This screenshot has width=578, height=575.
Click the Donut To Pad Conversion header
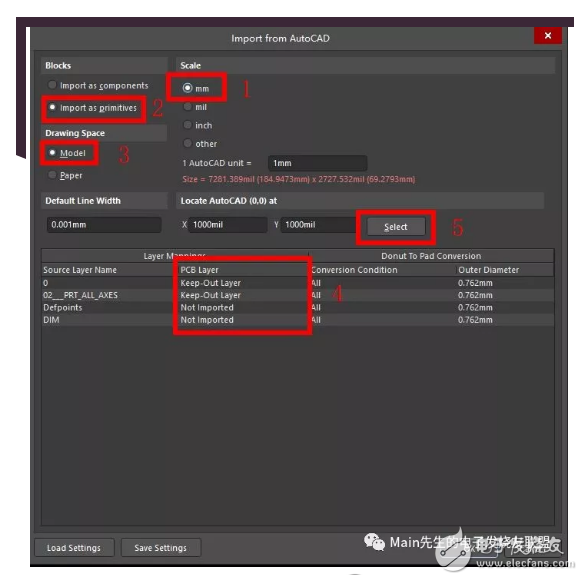coord(431,256)
